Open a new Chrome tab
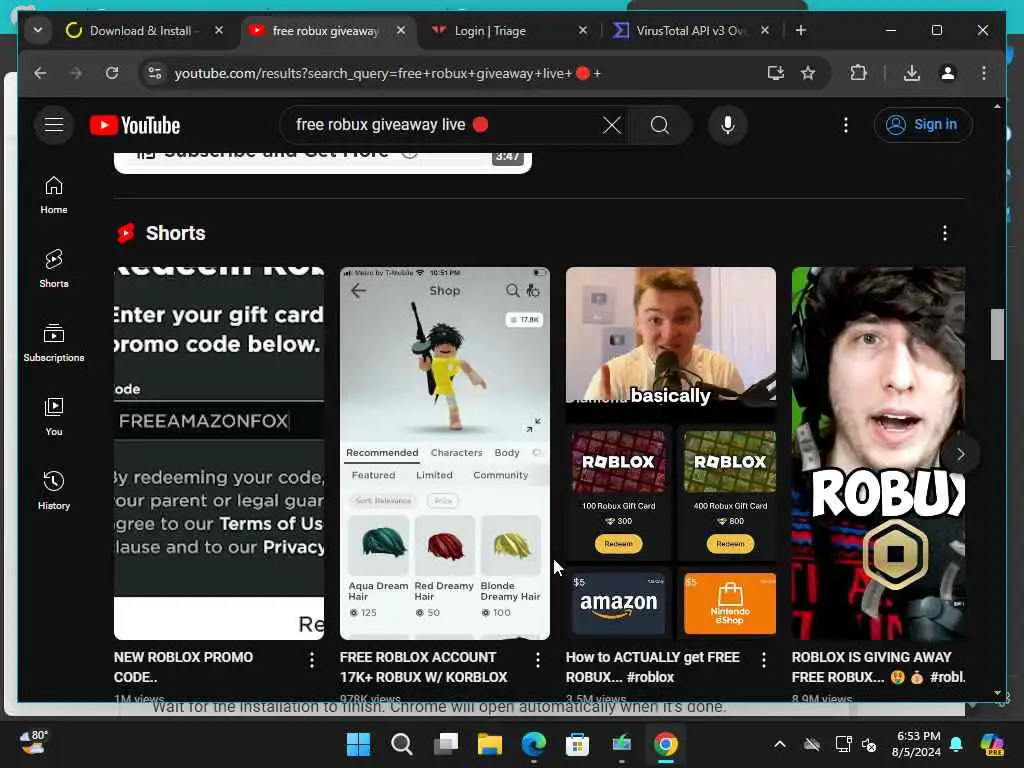Image resolution: width=1024 pixels, height=768 pixels. click(801, 30)
